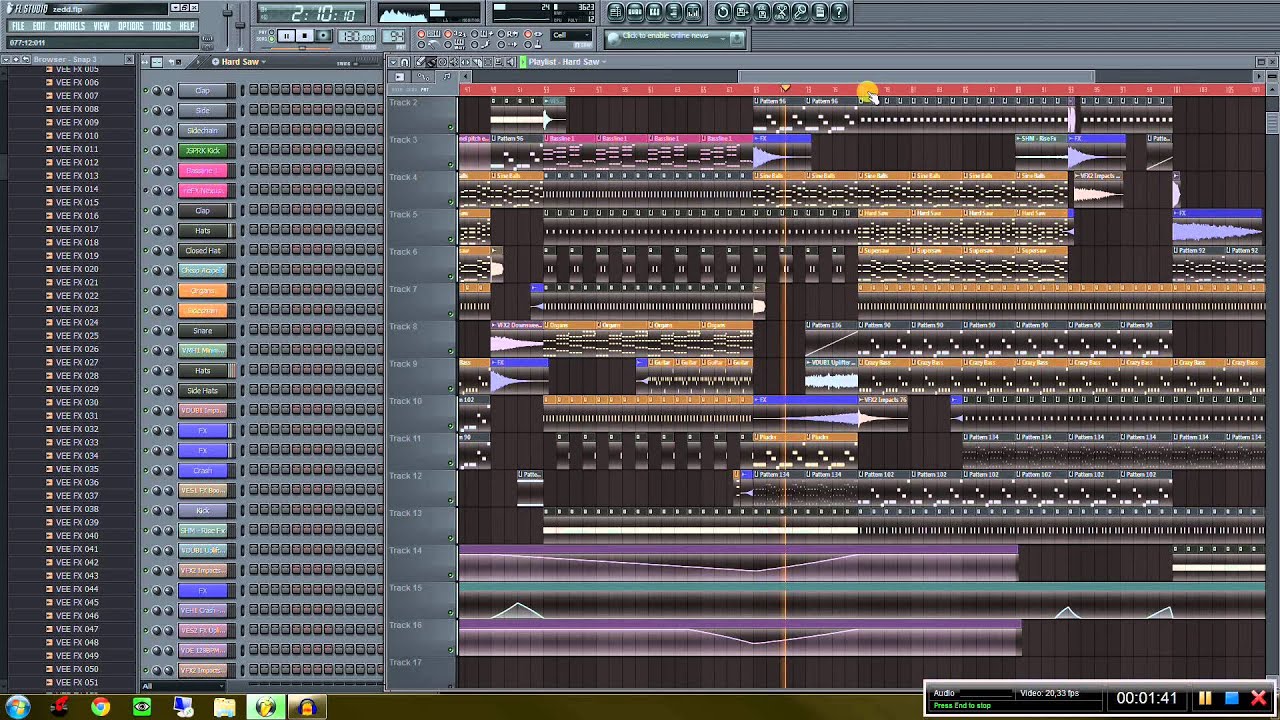Stop playback with the transport stop button

305,36
